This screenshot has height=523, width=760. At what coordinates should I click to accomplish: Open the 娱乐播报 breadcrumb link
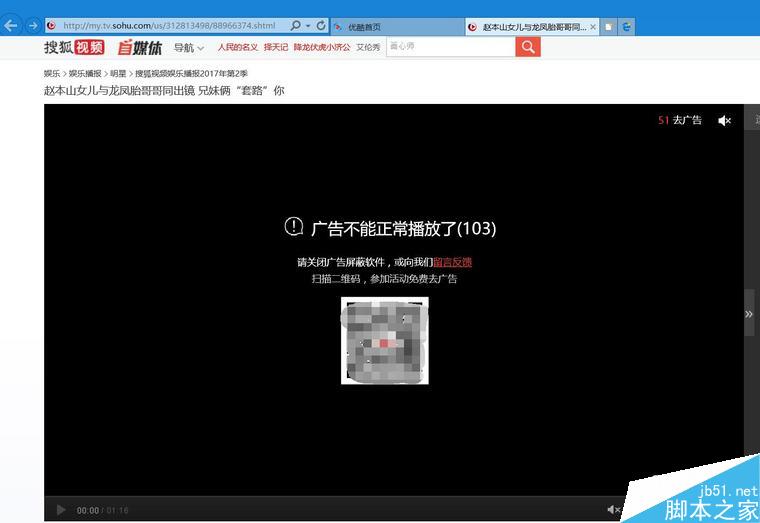[x=85, y=73]
